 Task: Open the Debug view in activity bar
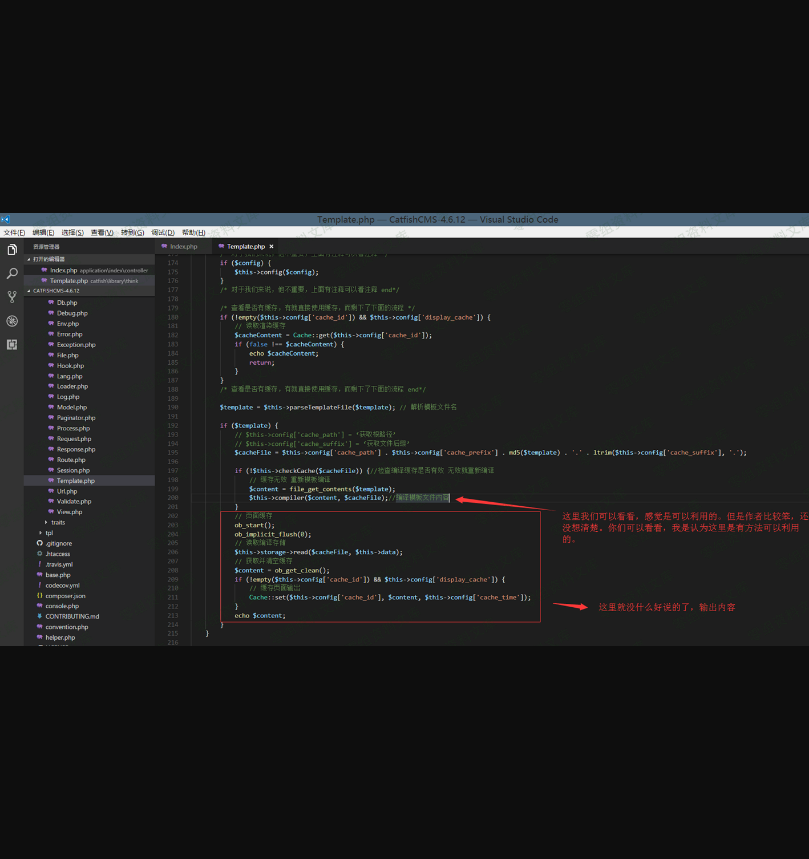coord(12,321)
